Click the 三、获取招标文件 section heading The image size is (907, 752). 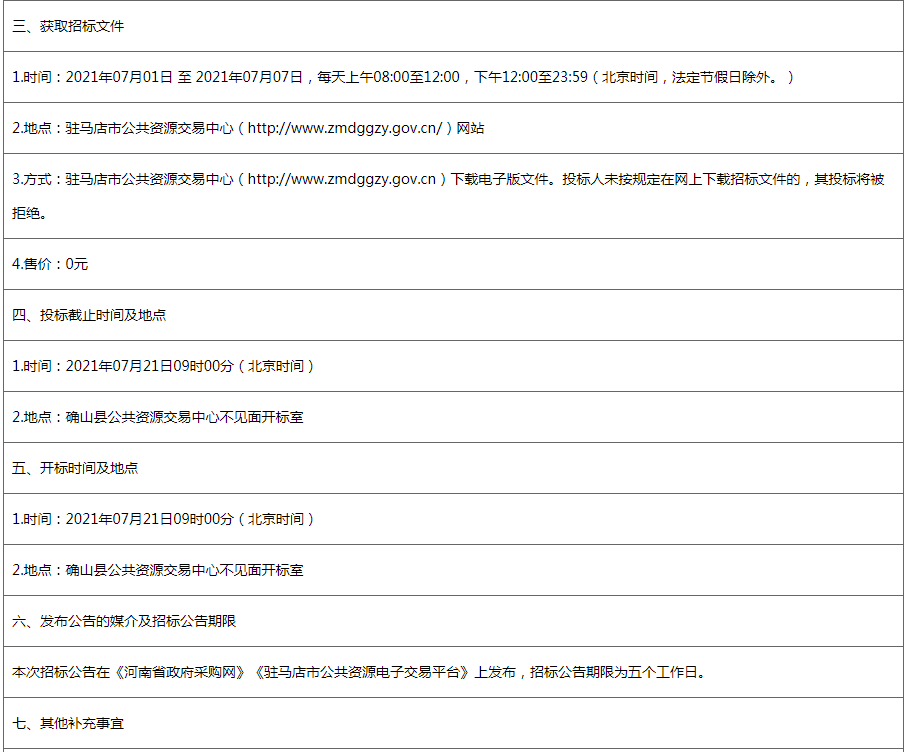68,26
